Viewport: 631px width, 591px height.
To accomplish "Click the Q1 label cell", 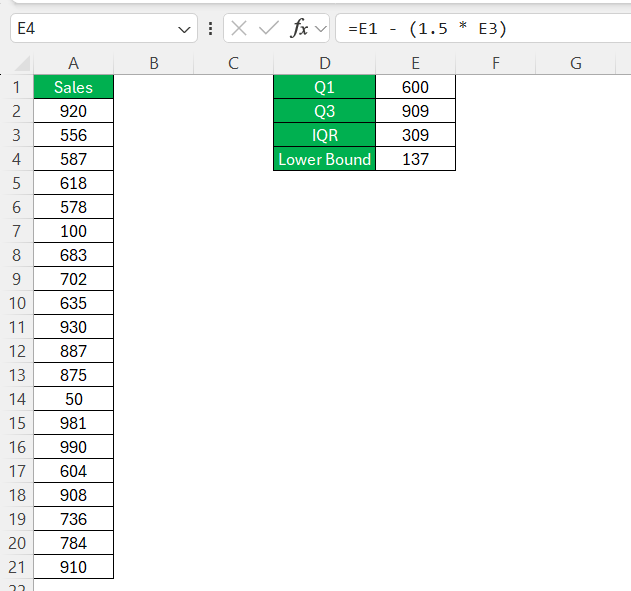I will click(324, 87).
